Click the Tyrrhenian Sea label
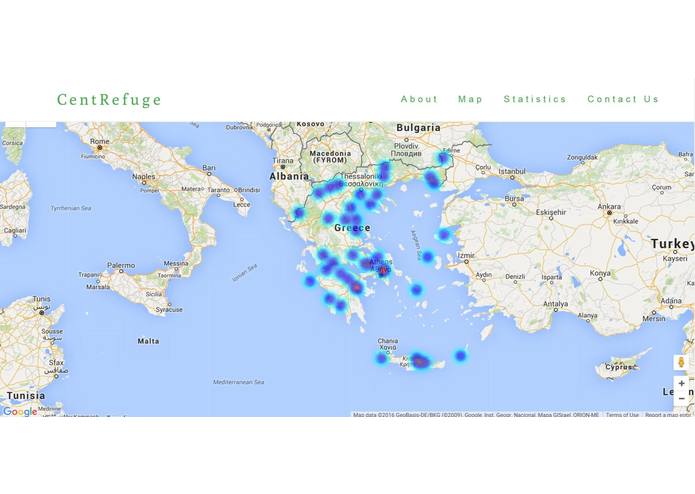This screenshot has height=494, width=695. point(71,208)
